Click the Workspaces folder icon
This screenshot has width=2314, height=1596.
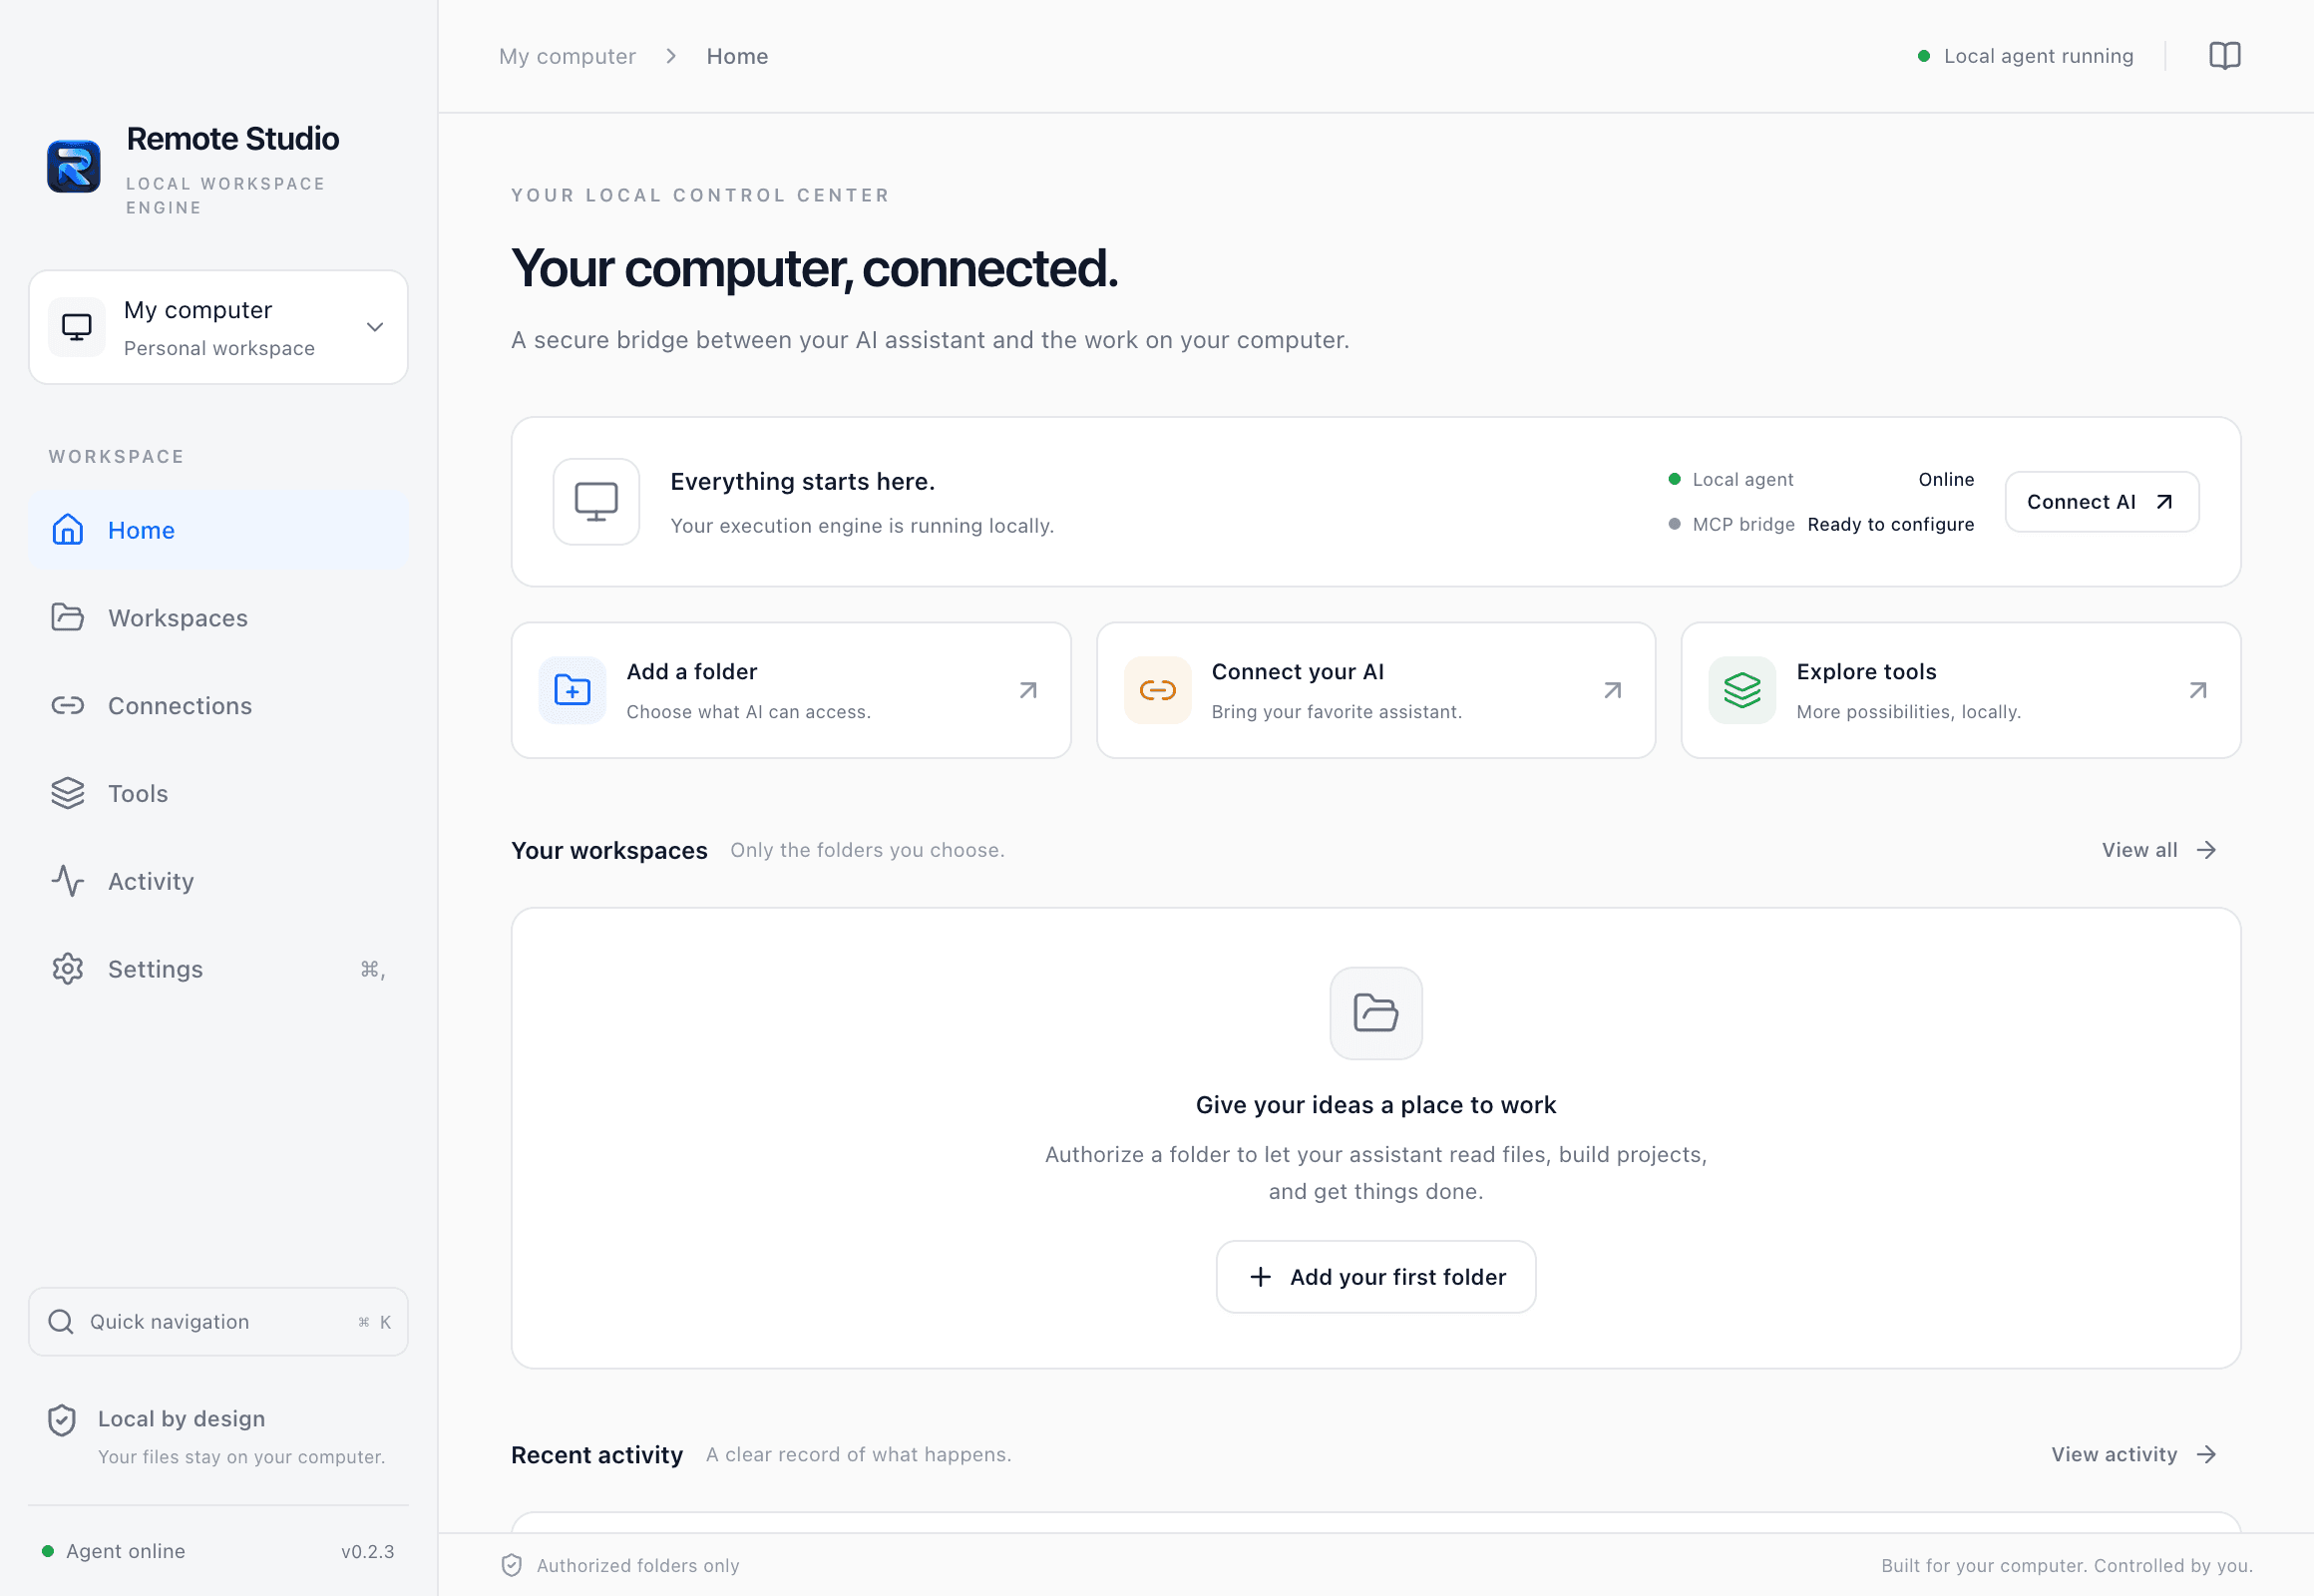(x=67, y=617)
